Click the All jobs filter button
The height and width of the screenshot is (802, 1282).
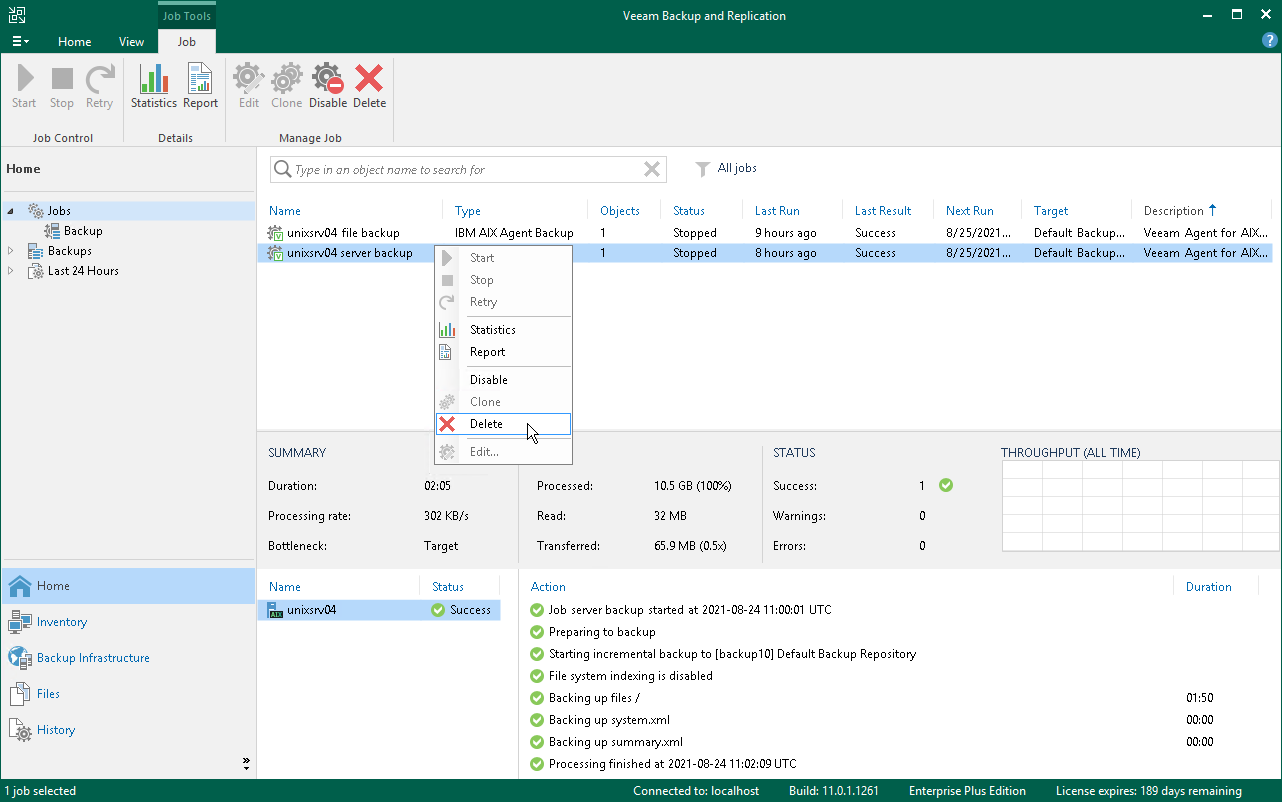(727, 169)
